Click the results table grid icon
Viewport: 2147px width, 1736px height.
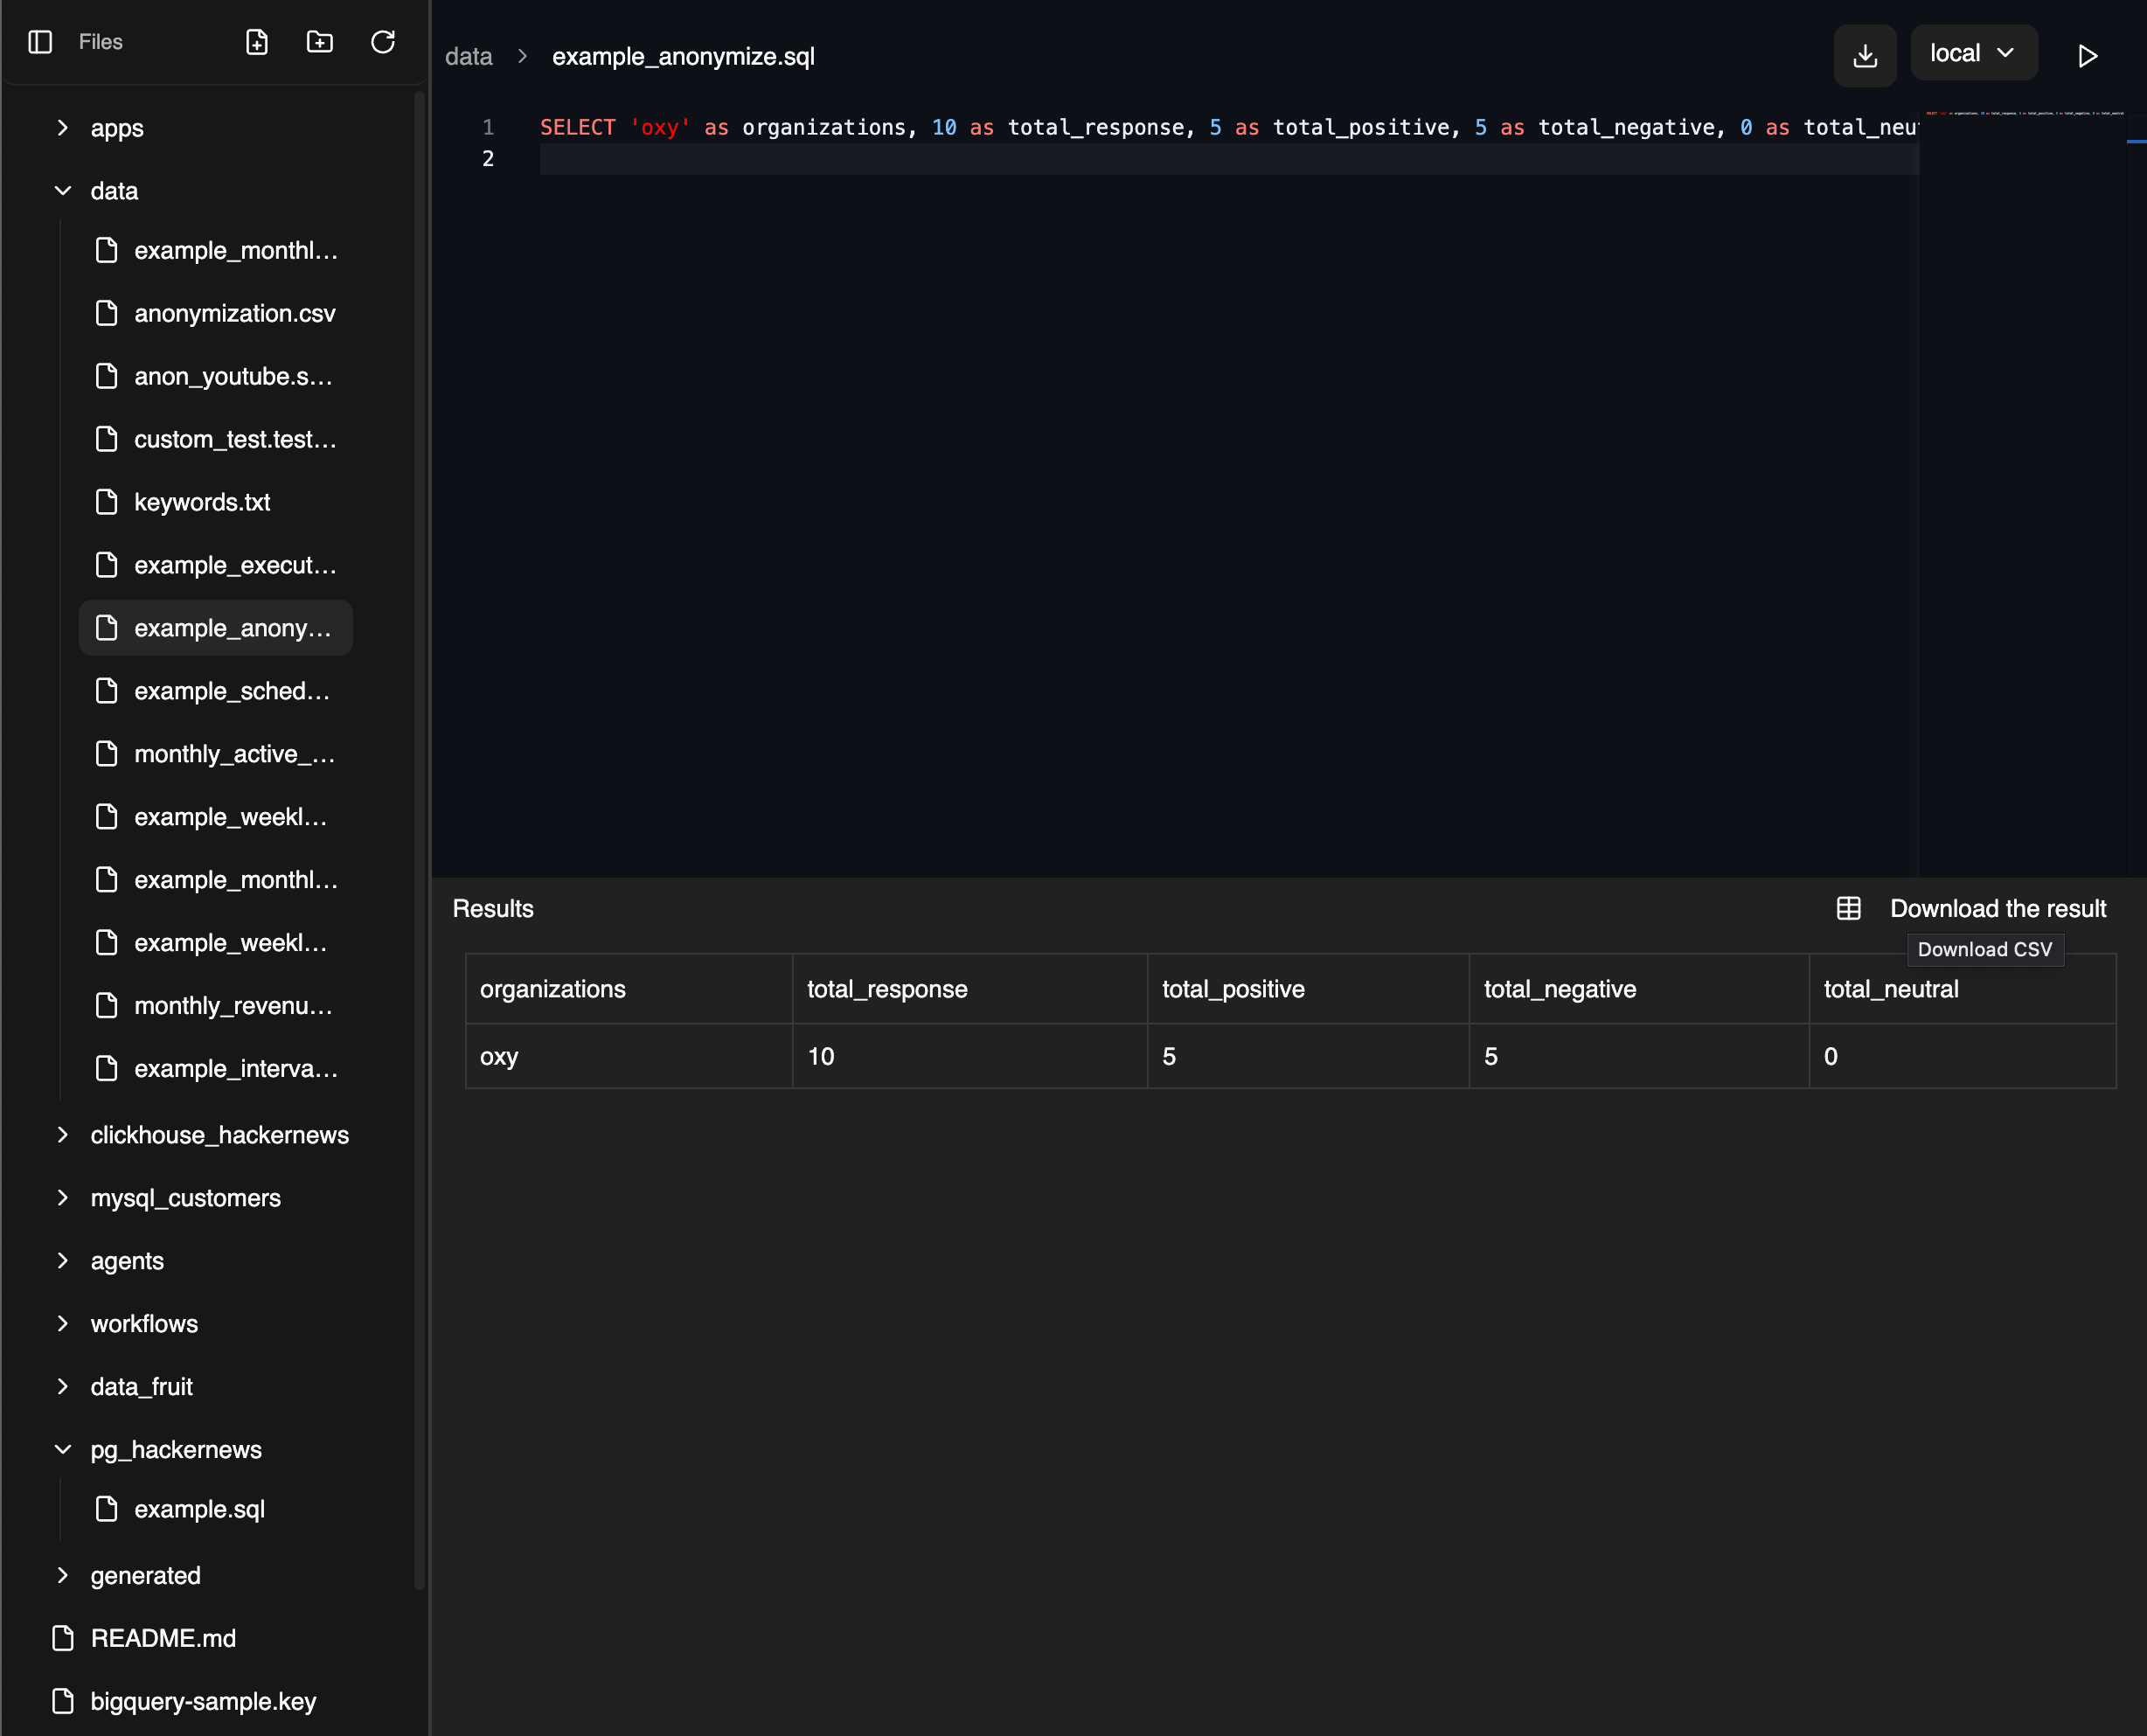[x=1848, y=908]
